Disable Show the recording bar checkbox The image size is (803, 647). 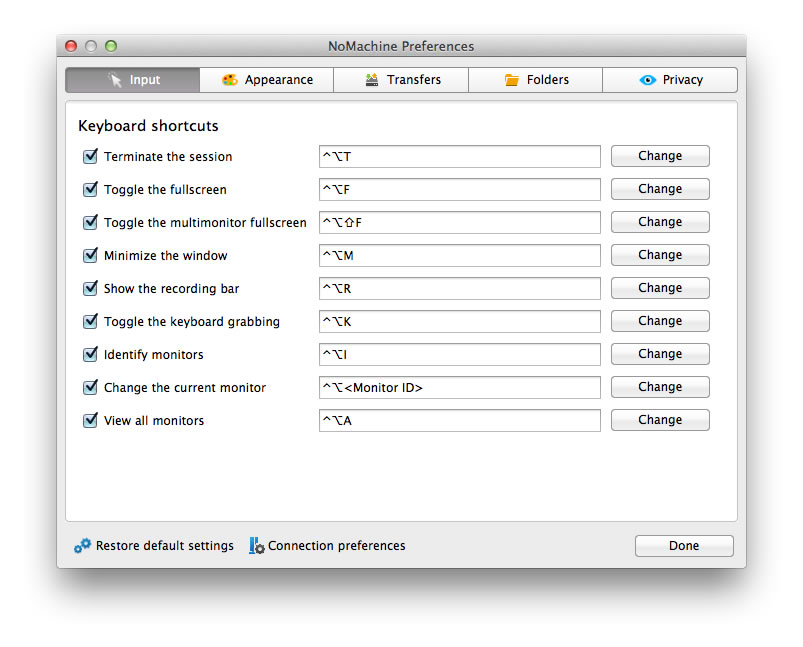[90, 288]
